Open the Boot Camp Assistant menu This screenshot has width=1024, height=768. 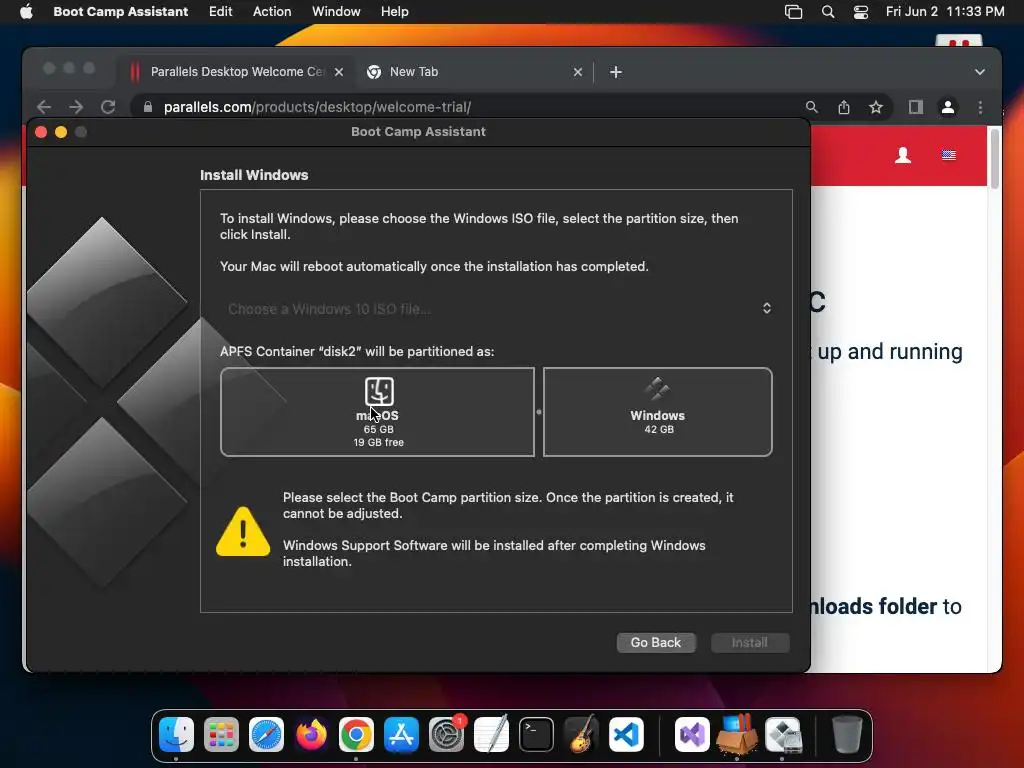pyautogui.click(x=121, y=12)
